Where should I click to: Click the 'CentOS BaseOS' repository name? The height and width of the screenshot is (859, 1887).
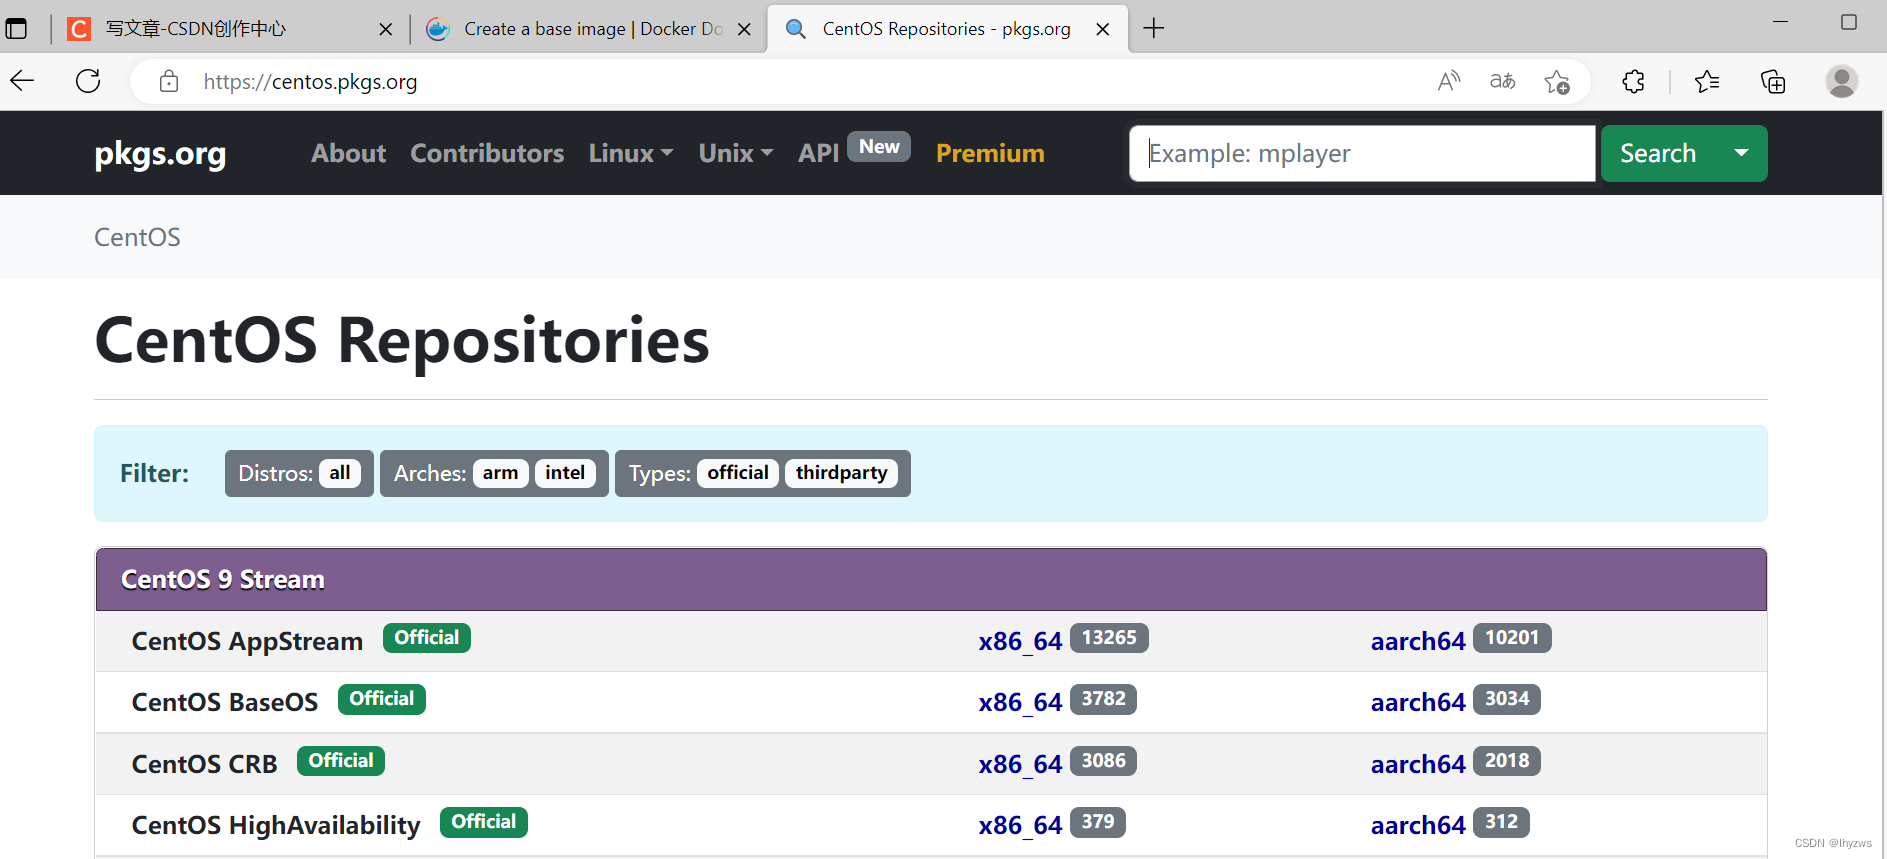225,702
